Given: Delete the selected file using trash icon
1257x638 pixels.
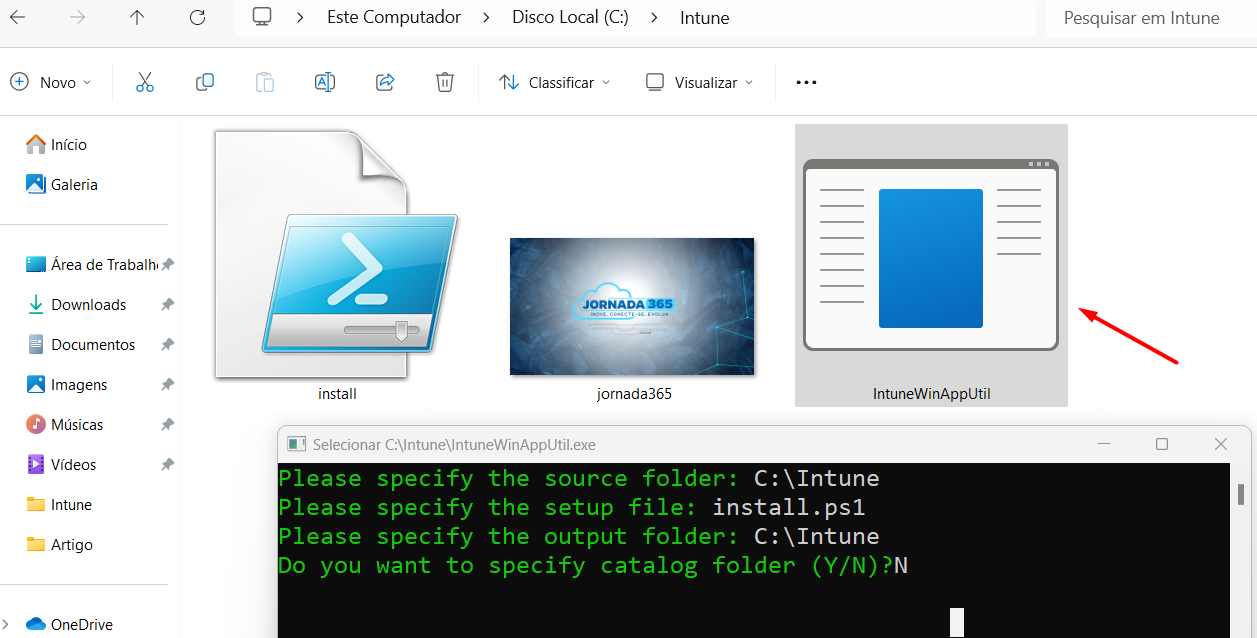Looking at the screenshot, I should (x=444, y=81).
